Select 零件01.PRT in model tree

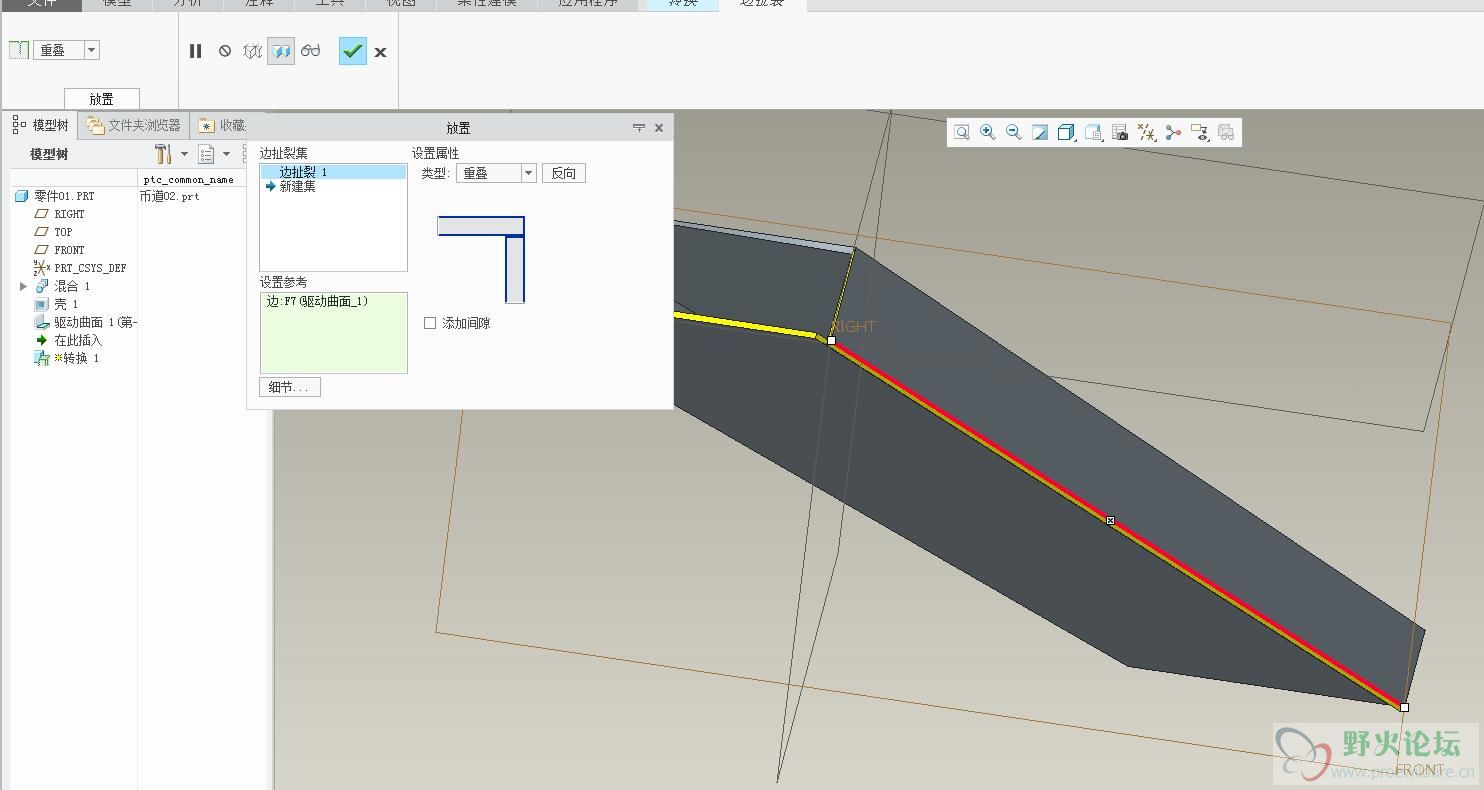[55, 196]
